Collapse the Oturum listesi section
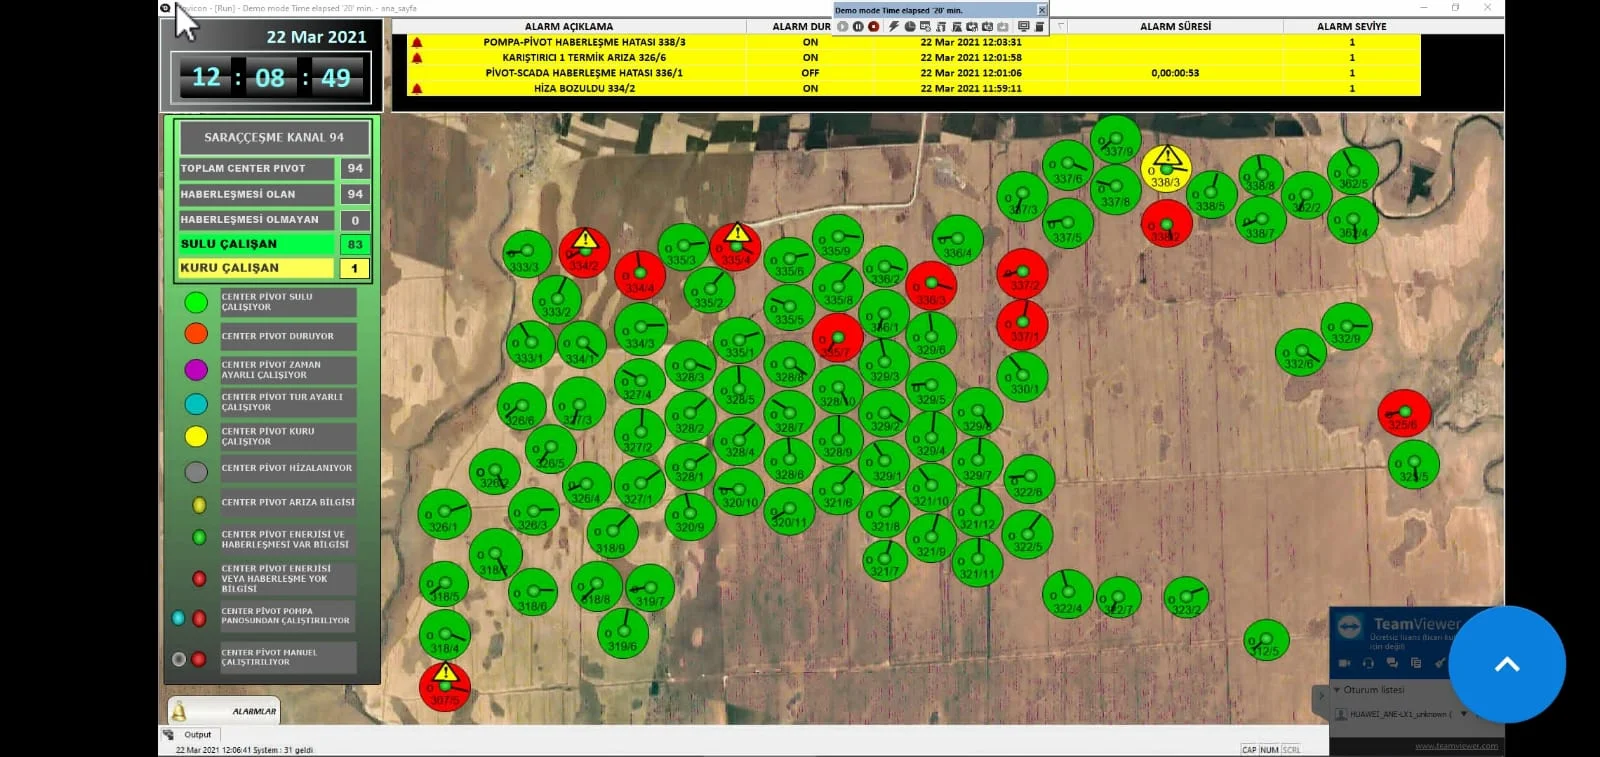Viewport: 1600px width, 757px height. point(1338,690)
